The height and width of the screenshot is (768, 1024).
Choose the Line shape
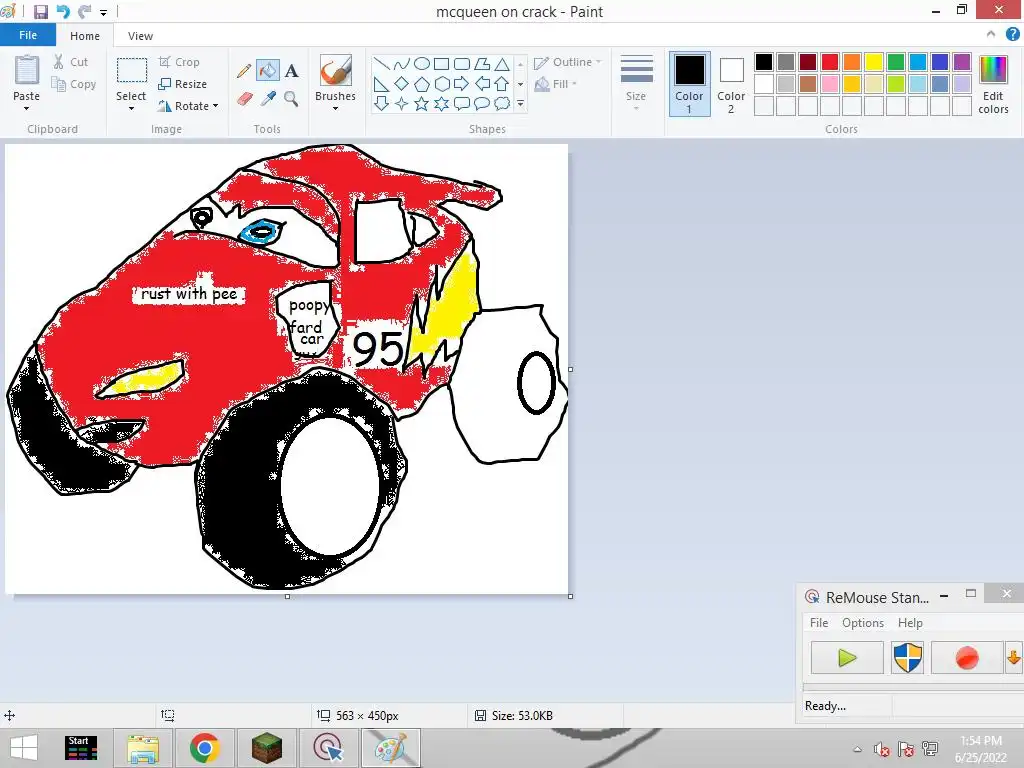382,63
